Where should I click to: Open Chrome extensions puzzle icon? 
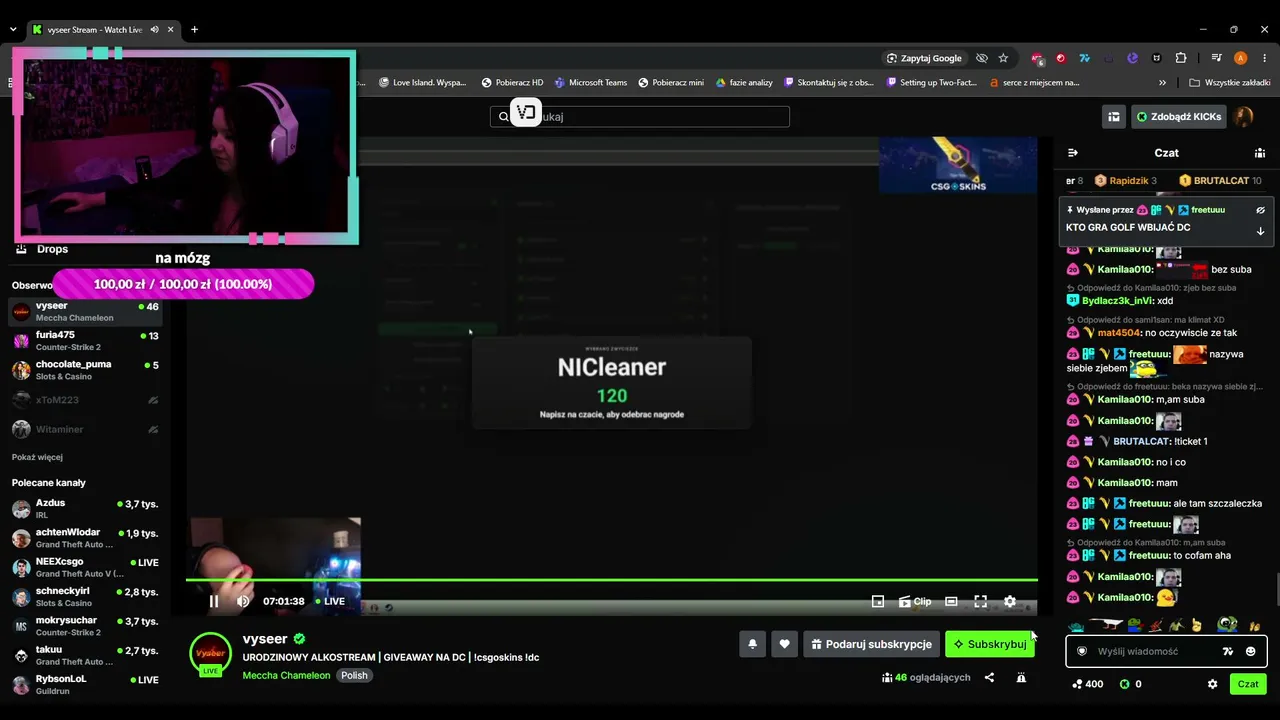tap(1181, 58)
